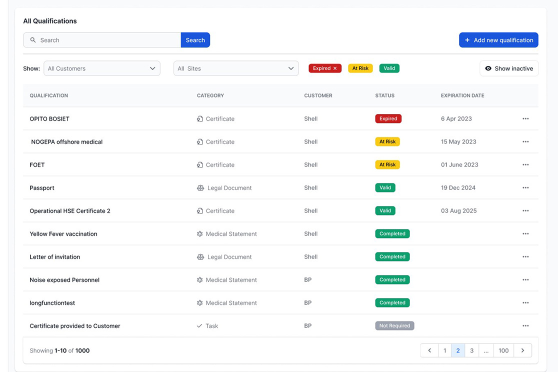
Task: Click the Certificate icon in OPITO BOSIET row
Action: 200,119
